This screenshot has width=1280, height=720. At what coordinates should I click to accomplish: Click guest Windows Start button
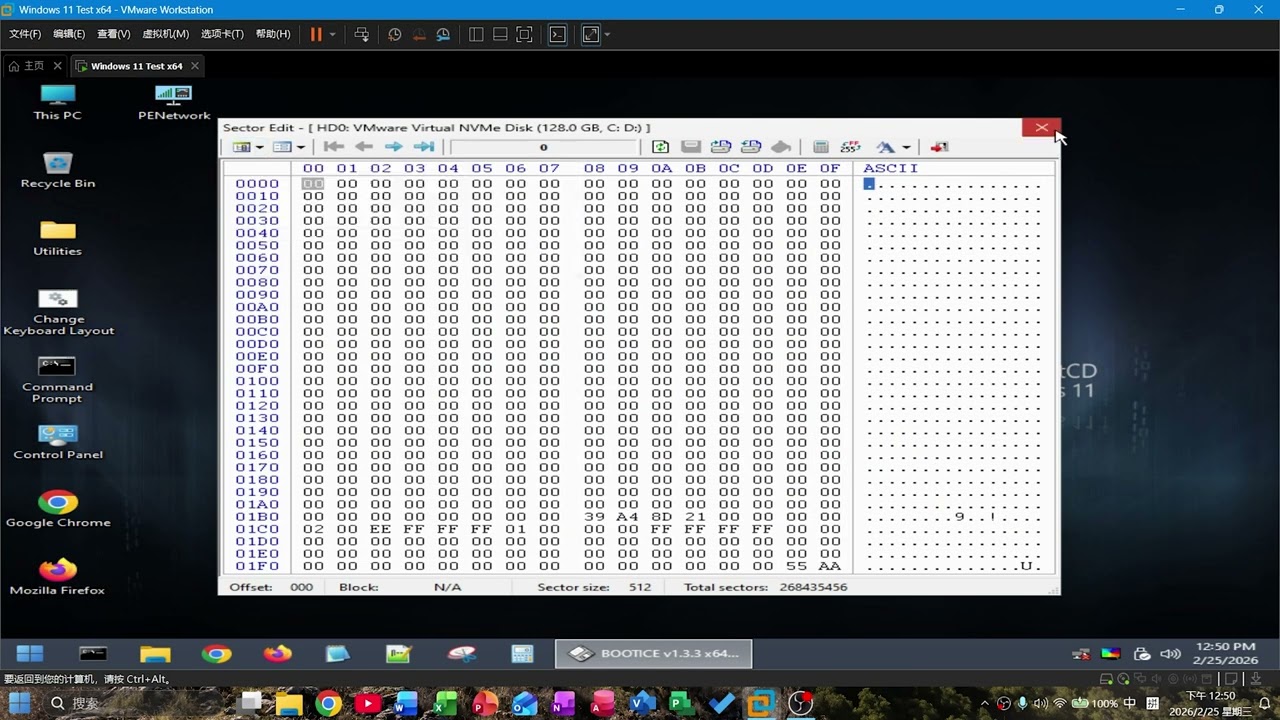click(x=30, y=654)
